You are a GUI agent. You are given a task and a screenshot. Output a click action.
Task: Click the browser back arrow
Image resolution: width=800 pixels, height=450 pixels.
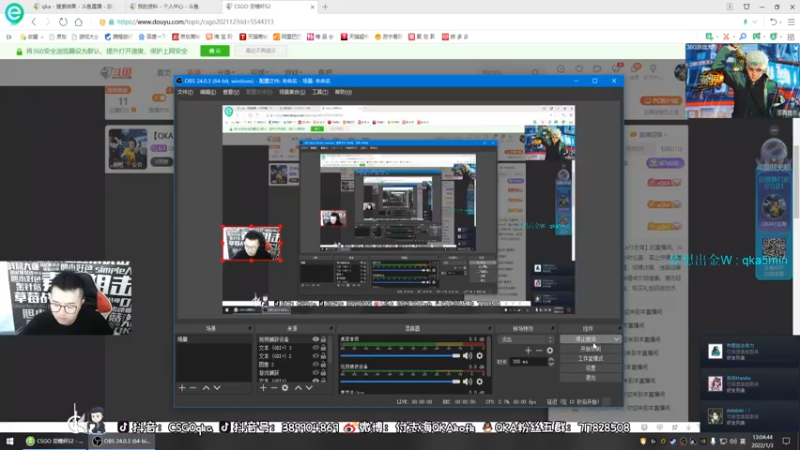[x=34, y=22]
